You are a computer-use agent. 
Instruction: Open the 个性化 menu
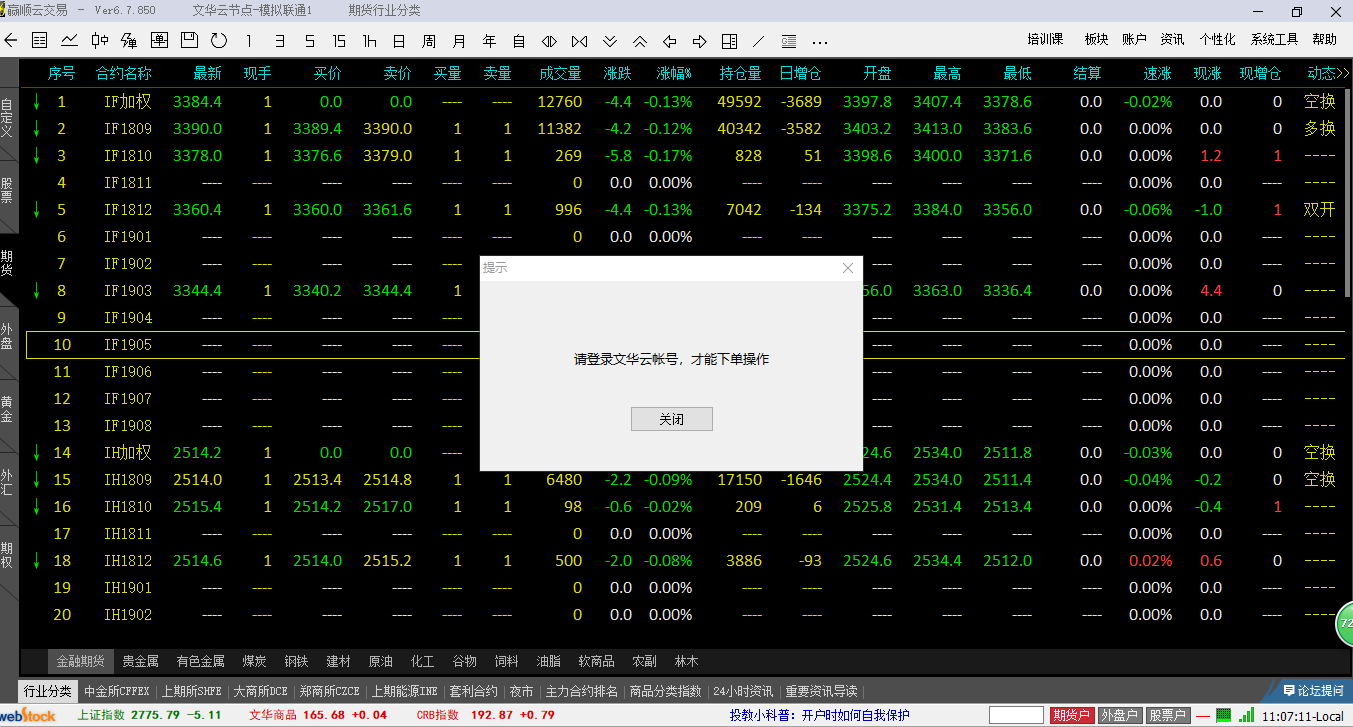click(x=1217, y=40)
